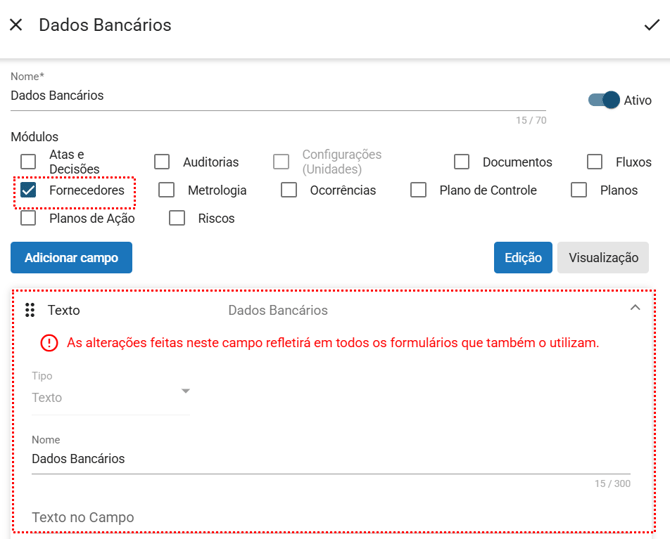Check the Plano de Controle box
670x539 pixels.
tap(419, 190)
